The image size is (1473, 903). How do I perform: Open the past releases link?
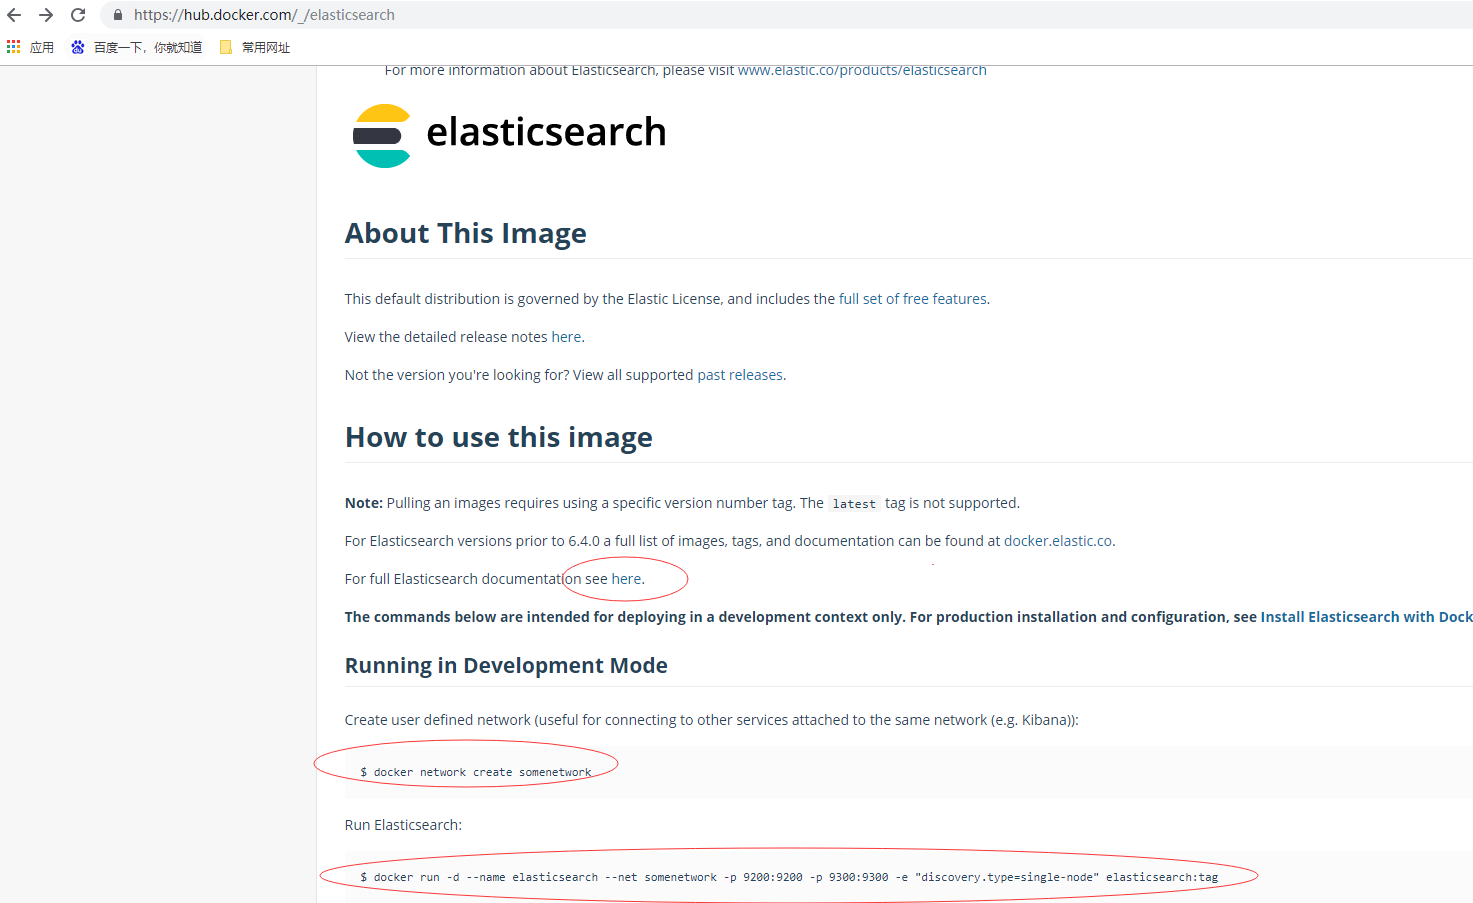(740, 375)
